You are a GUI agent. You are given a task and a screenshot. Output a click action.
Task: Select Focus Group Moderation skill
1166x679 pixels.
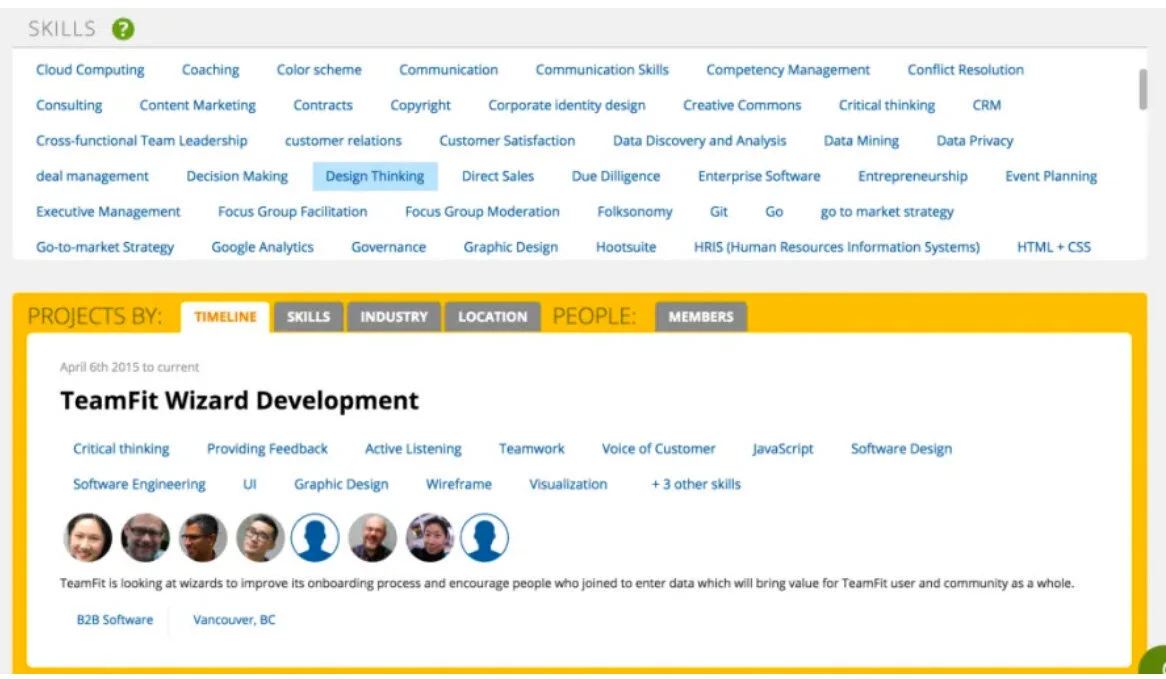pos(482,212)
